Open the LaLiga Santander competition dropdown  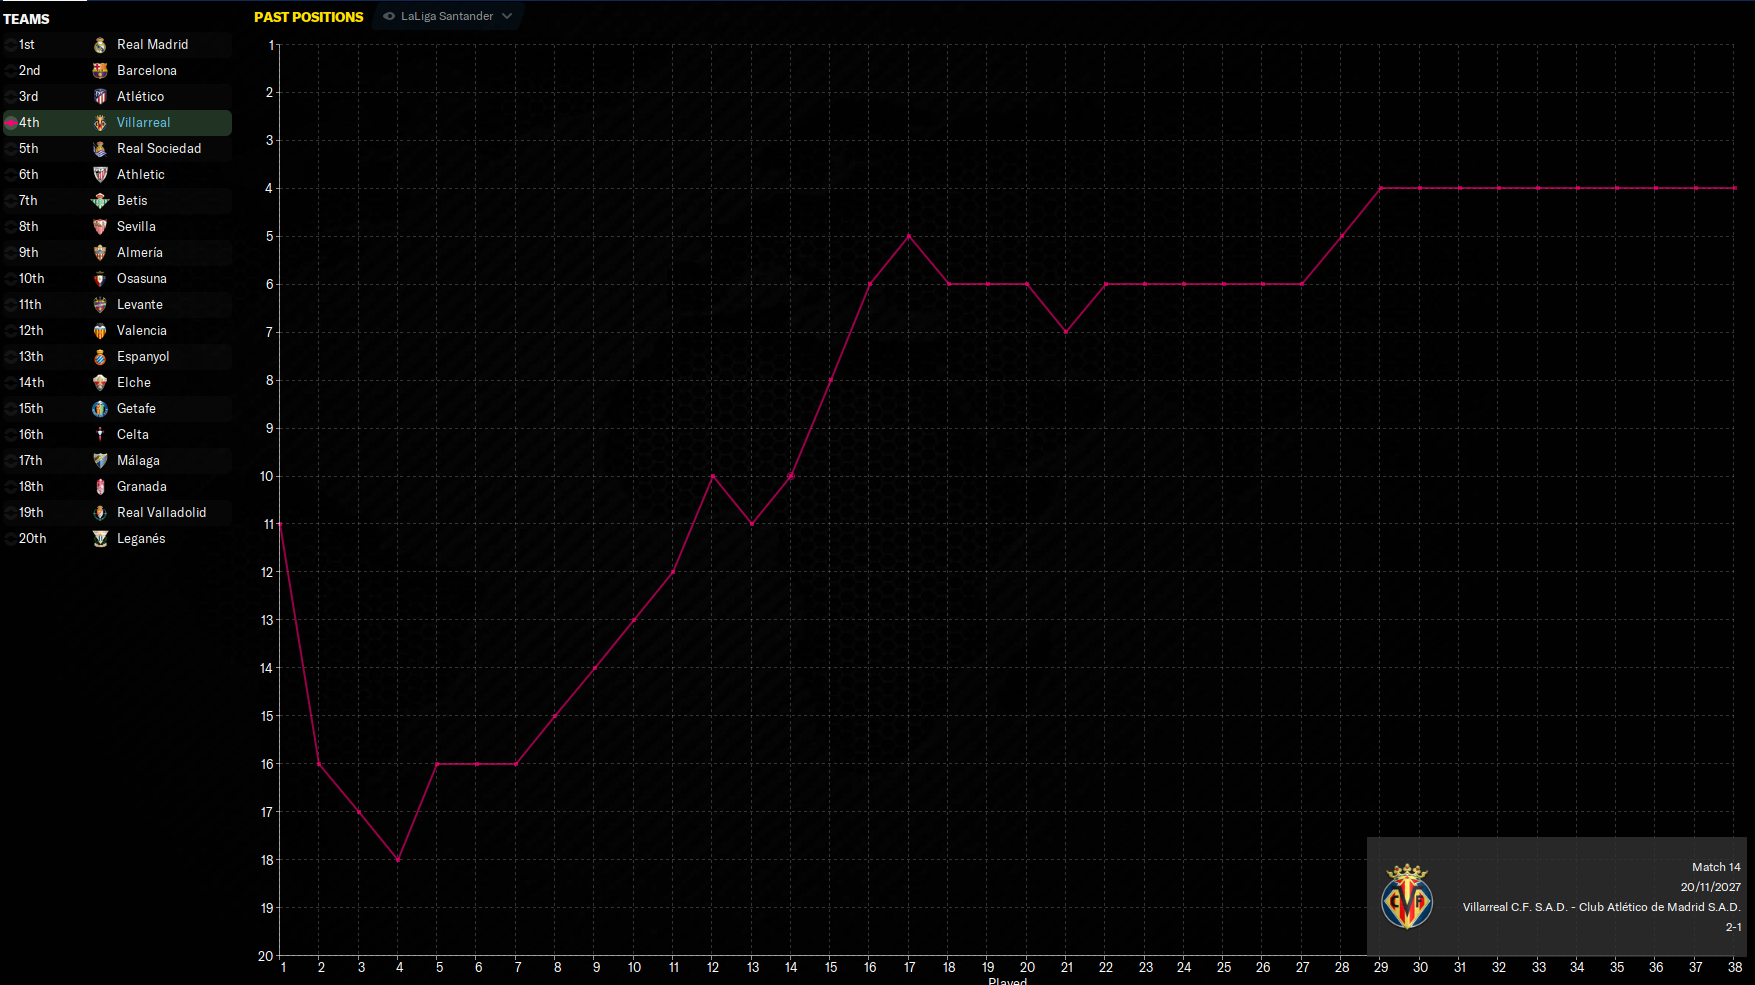click(x=447, y=16)
